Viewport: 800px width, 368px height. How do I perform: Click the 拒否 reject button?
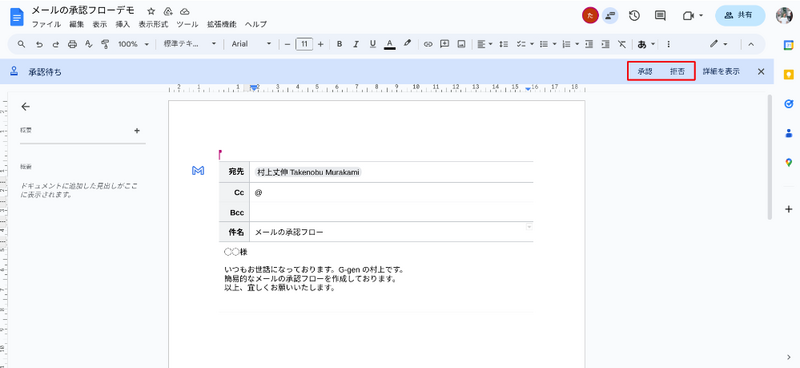point(678,72)
